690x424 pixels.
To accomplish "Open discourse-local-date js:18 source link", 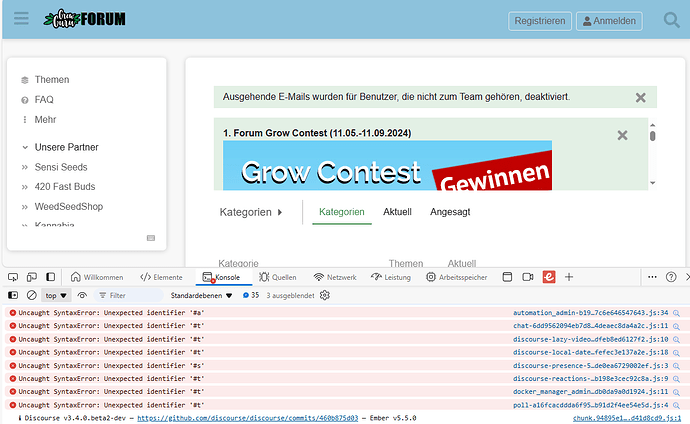I will click(591, 353).
